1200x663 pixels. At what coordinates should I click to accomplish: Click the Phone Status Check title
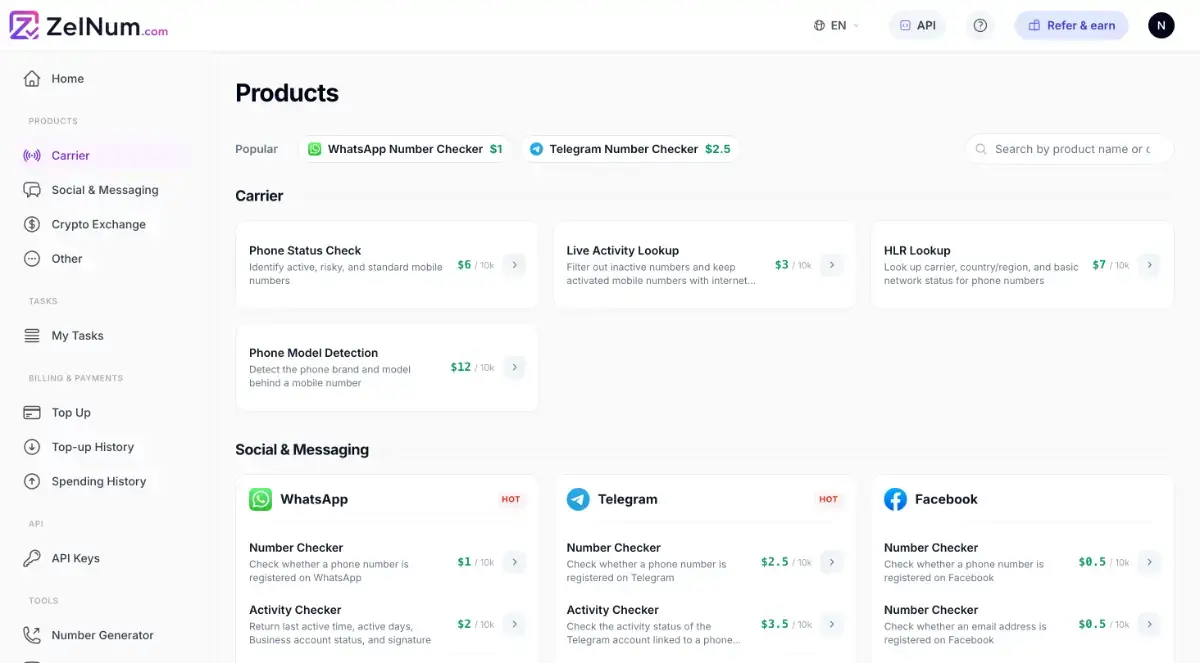coord(305,251)
